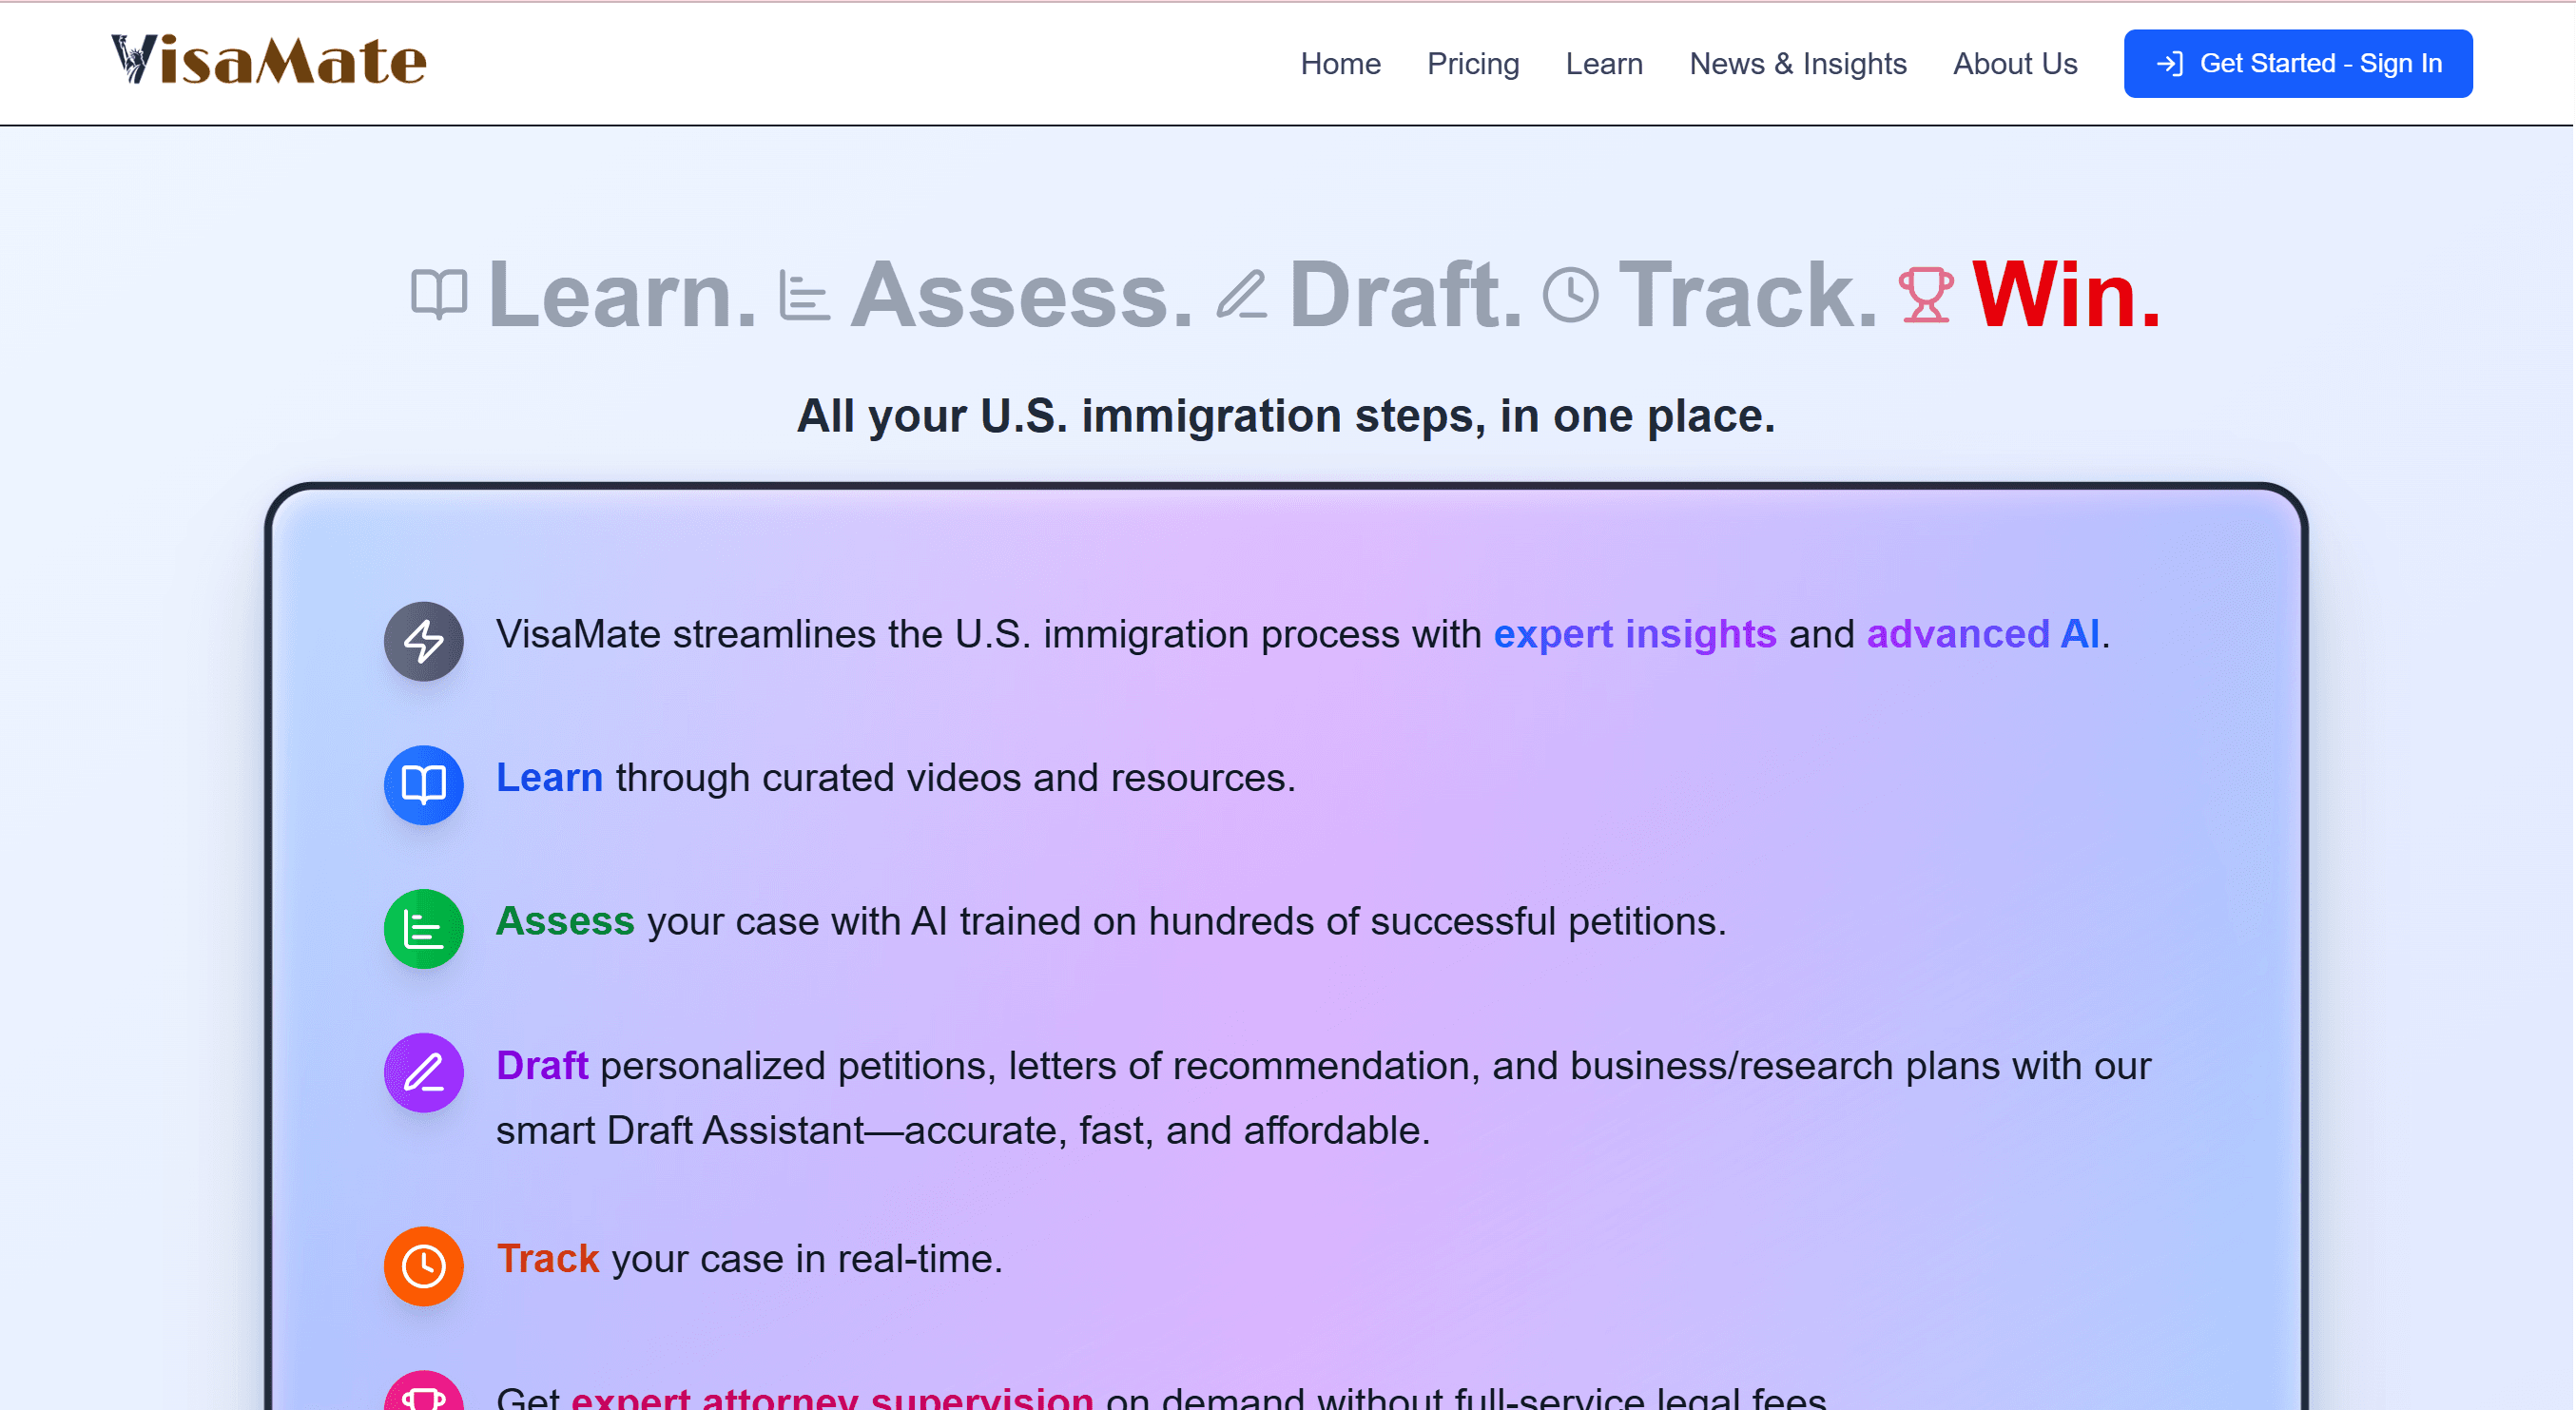The height and width of the screenshot is (1410, 2576).
Task: Click the trophy icon beside Win heading
Action: (1925, 294)
